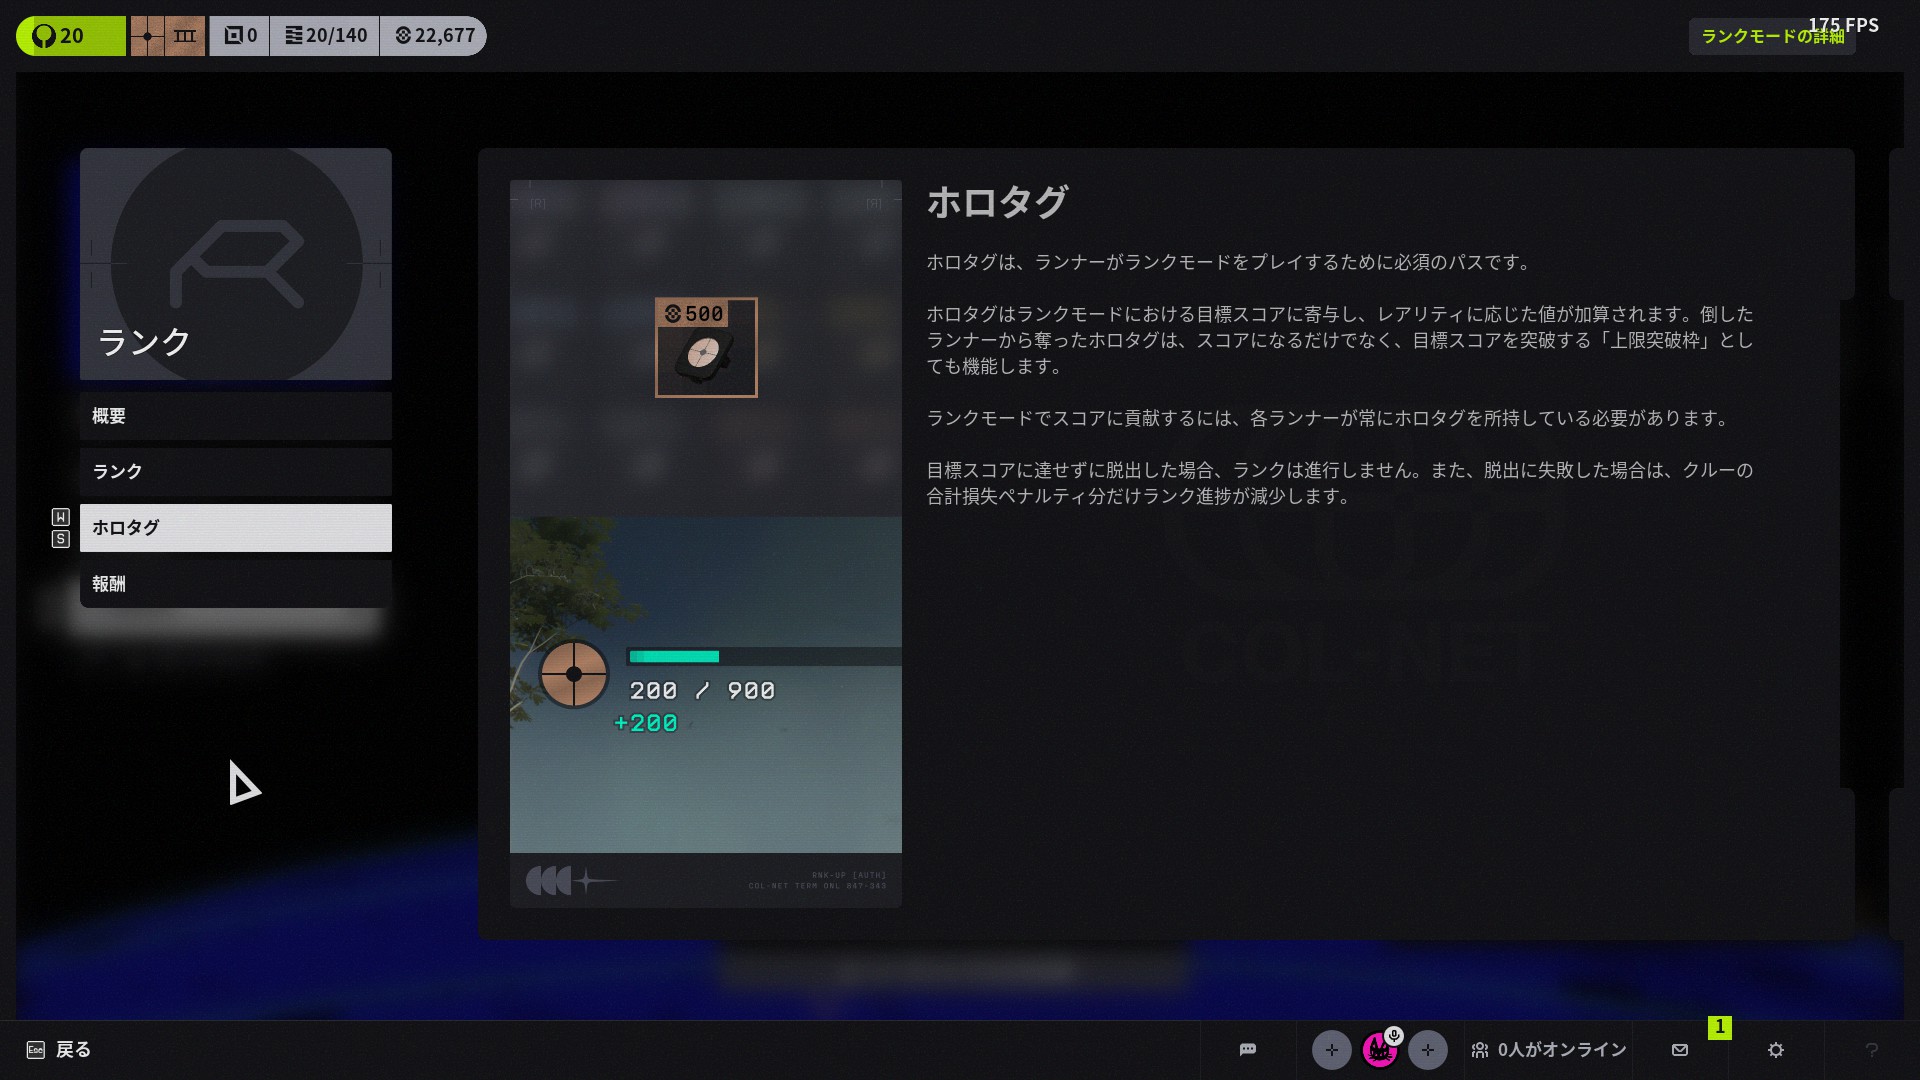Select the highlighted ホロタグ menu item
Image resolution: width=1920 pixels, height=1080 pixels.
pyautogui.click(x=235, y=528)
